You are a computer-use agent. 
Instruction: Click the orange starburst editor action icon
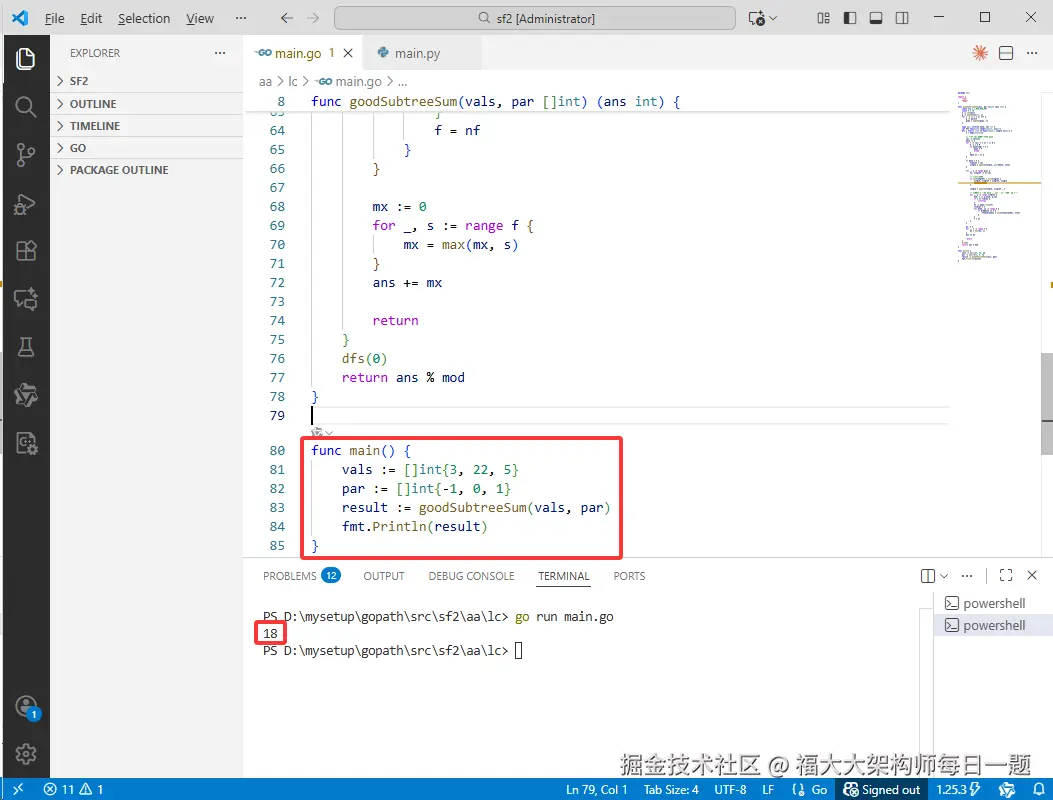click(980, 53)
